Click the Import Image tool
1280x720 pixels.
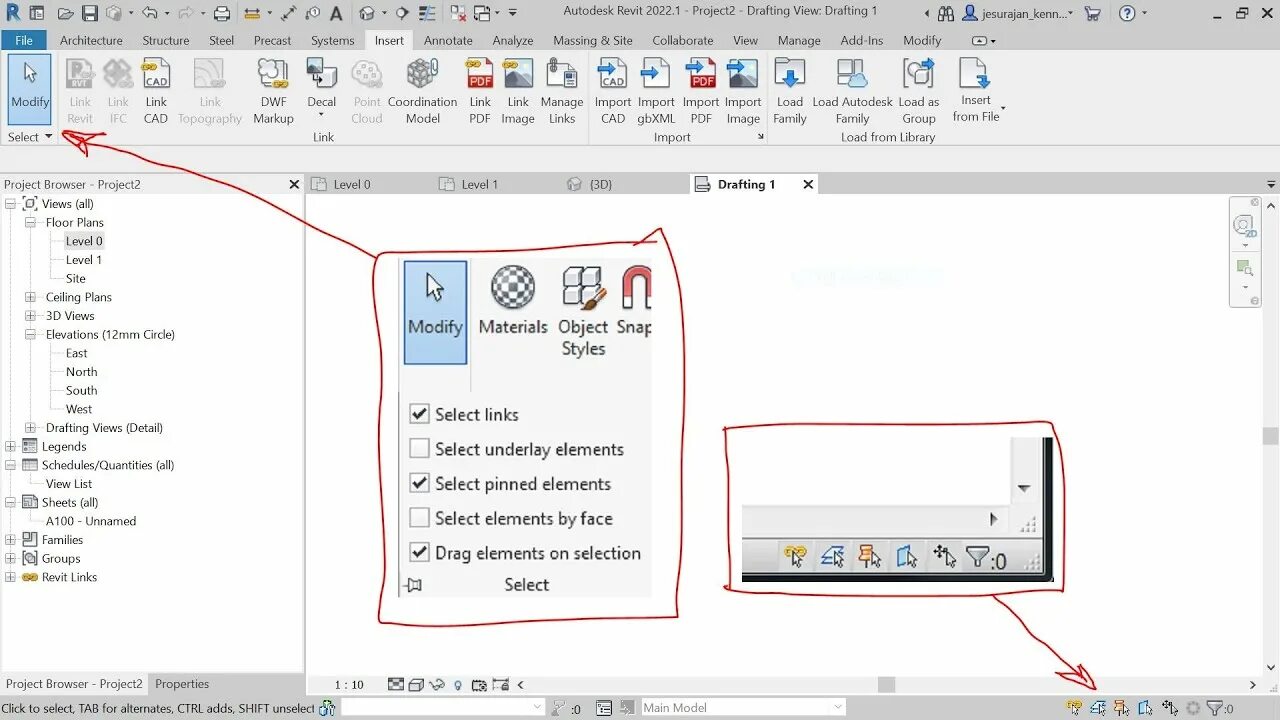point(743,92)
